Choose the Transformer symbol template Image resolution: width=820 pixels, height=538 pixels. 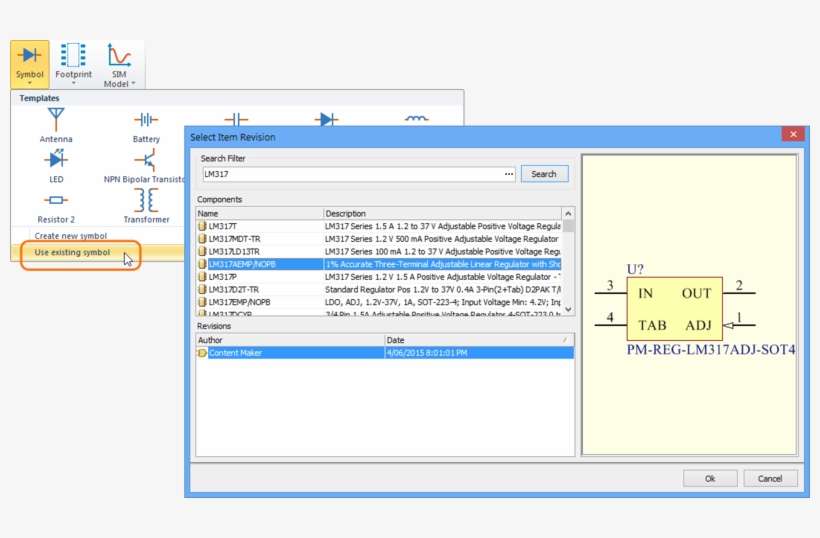146,206
